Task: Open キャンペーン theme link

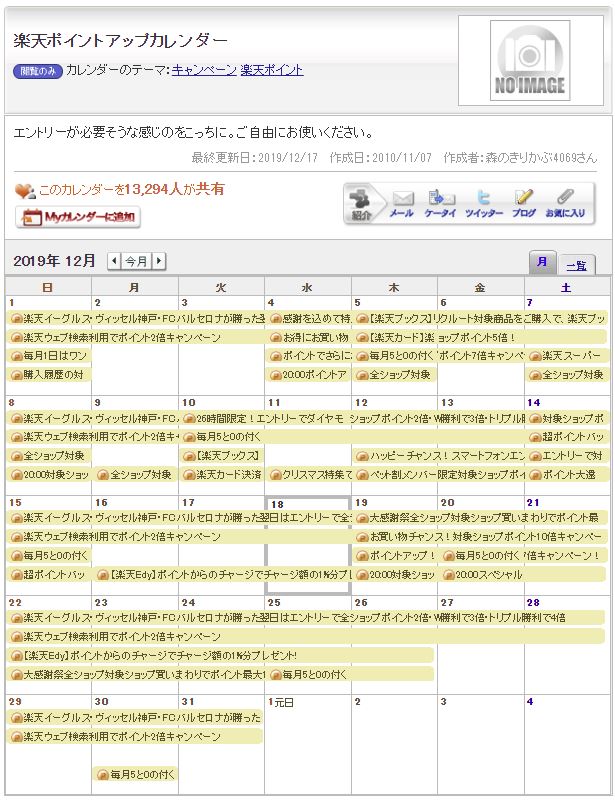Action: click(x=204, y=70)
